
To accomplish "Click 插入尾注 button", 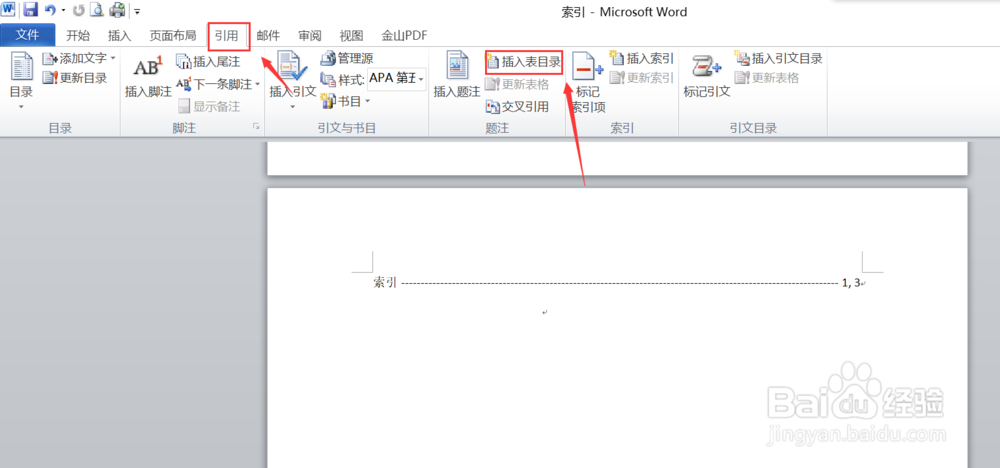I will coord(209,61).
